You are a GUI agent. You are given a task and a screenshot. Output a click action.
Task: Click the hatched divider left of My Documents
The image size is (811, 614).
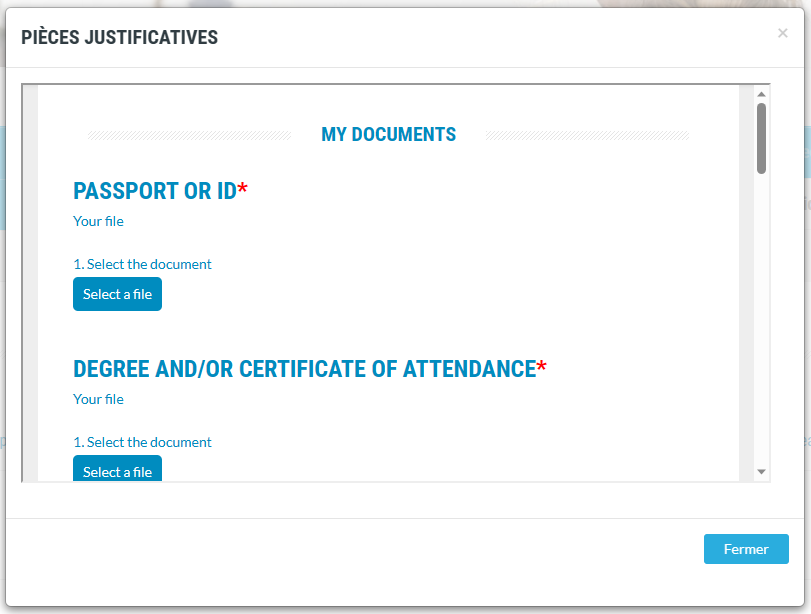[x=189, y=136]
